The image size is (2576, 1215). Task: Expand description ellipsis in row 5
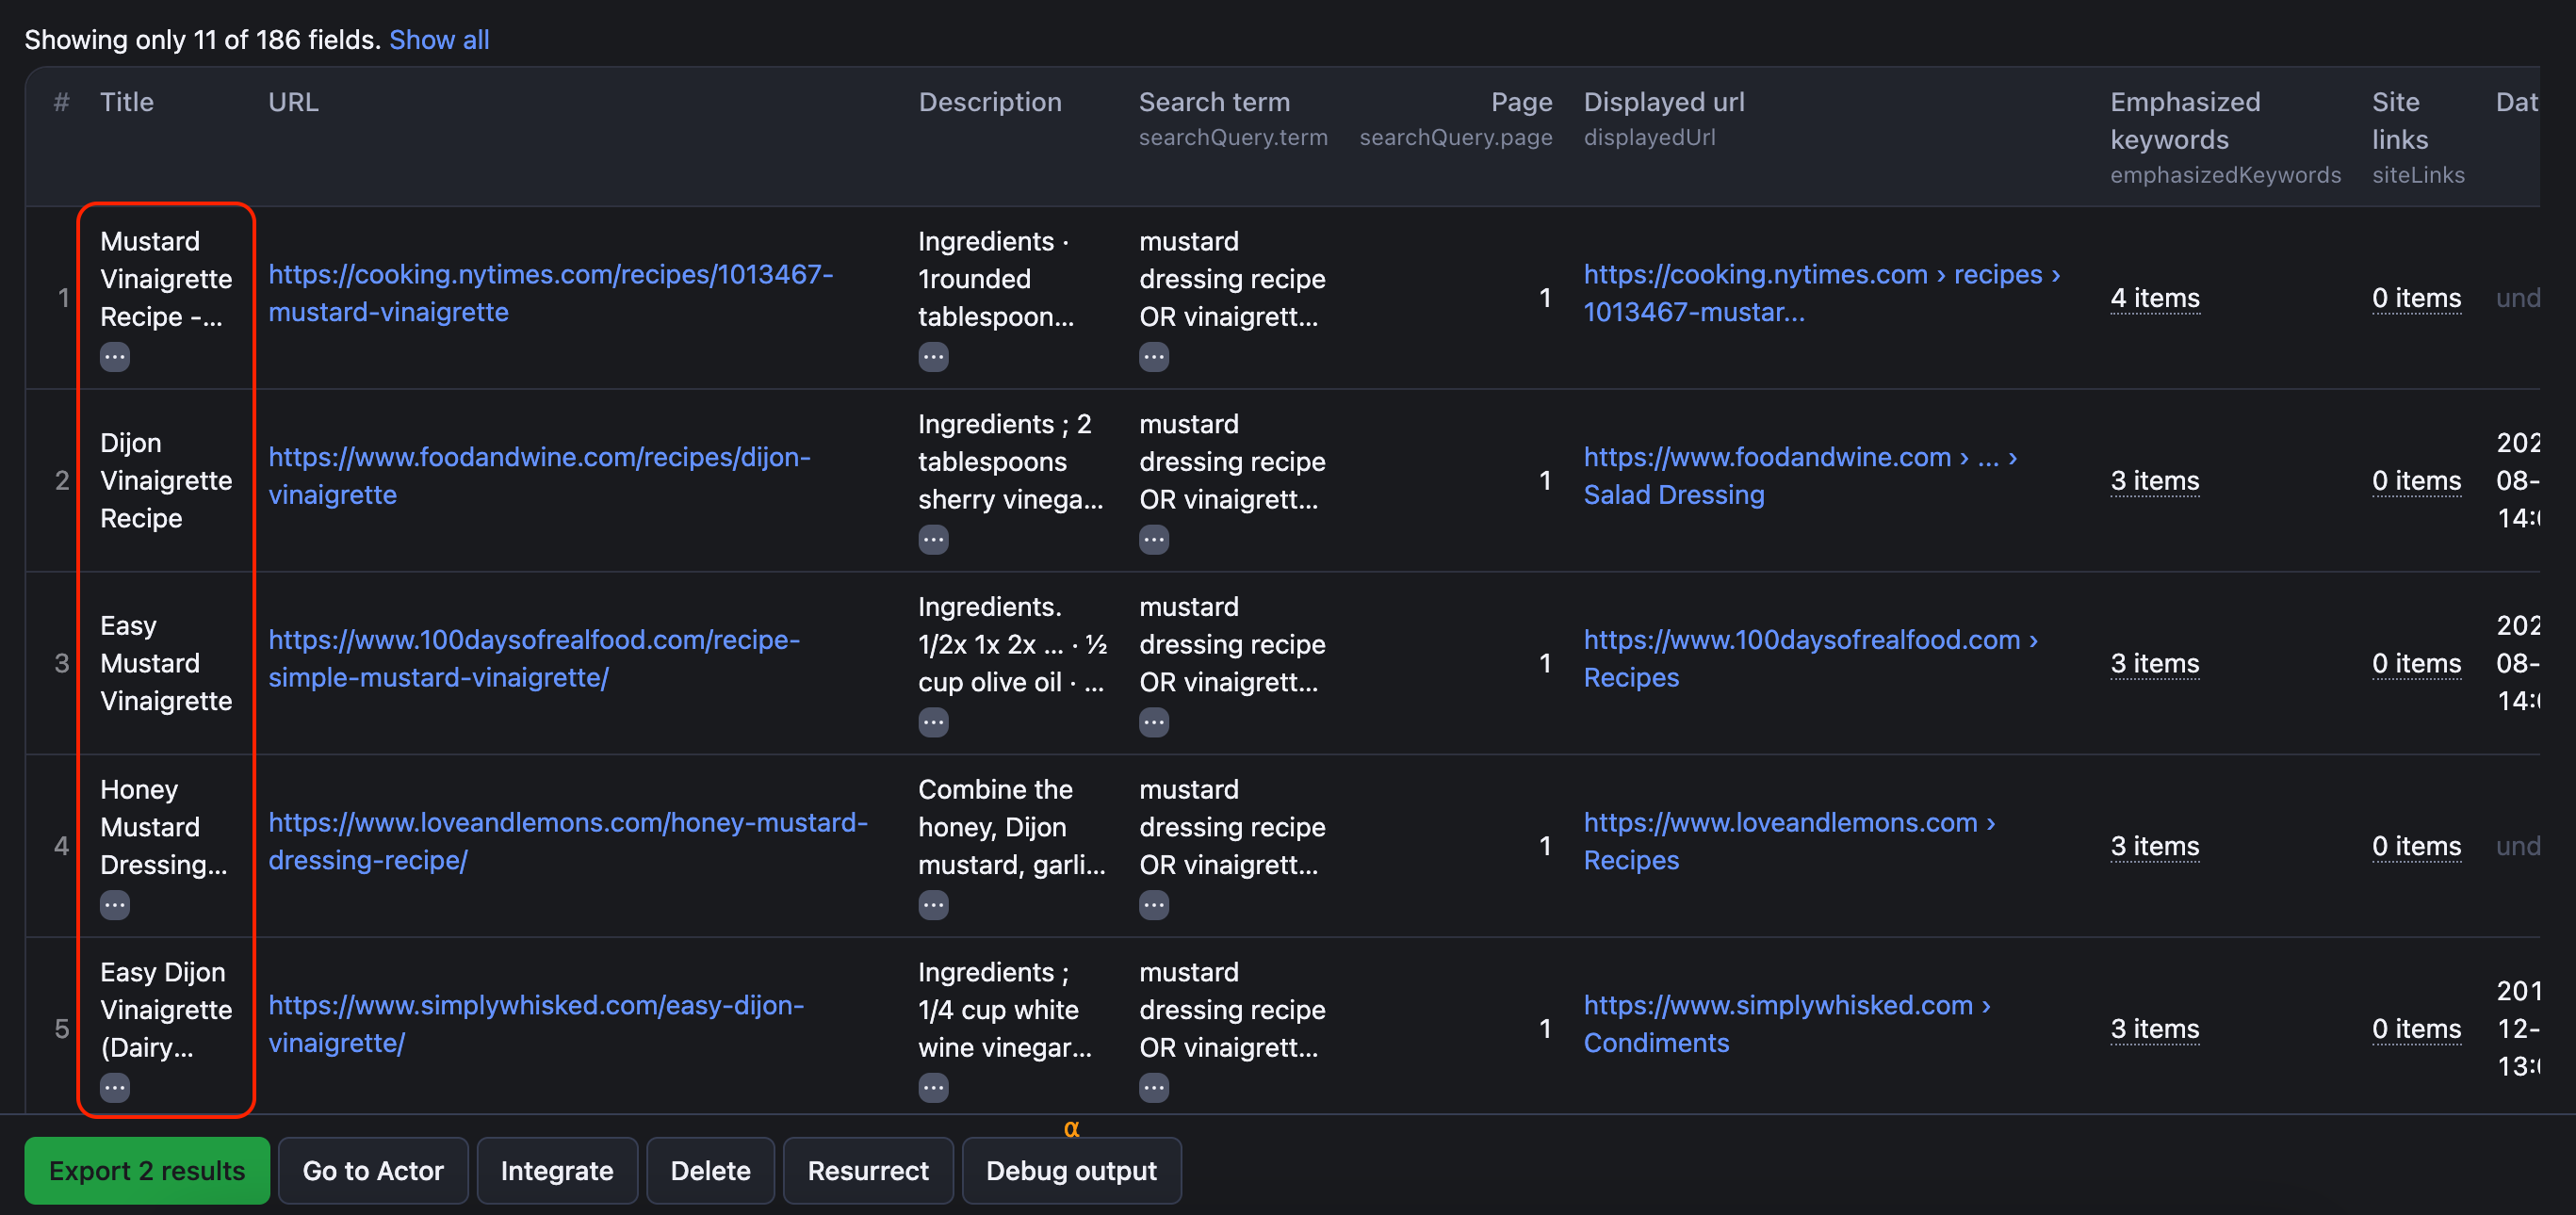pyautogui.click(x=933, y=1087)
